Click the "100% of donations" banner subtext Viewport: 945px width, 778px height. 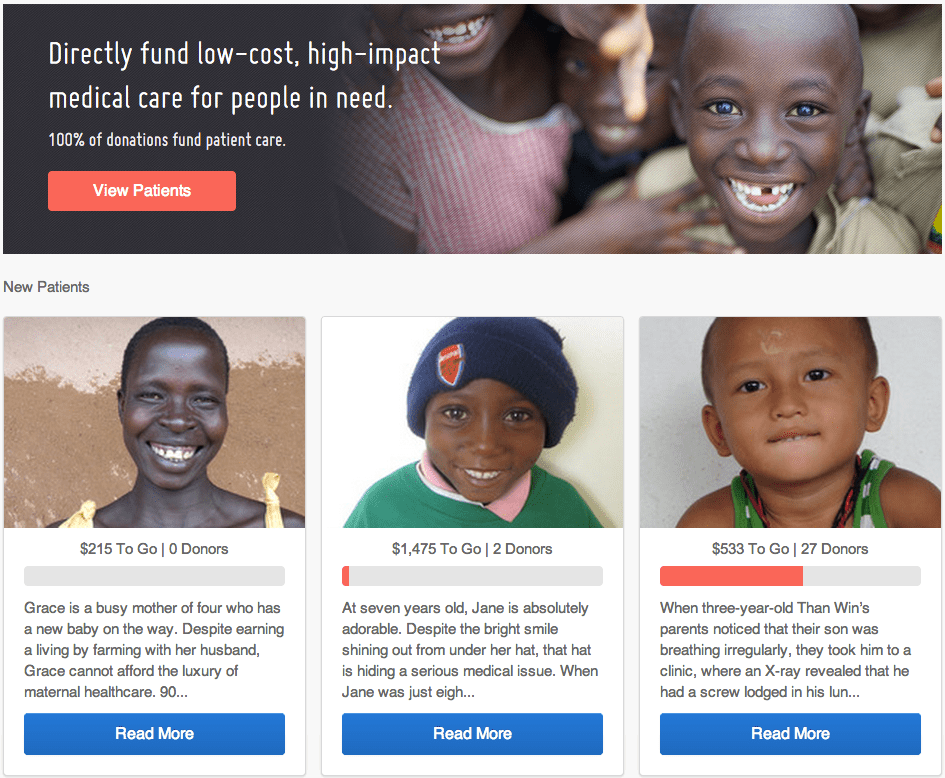click(167, 140)
